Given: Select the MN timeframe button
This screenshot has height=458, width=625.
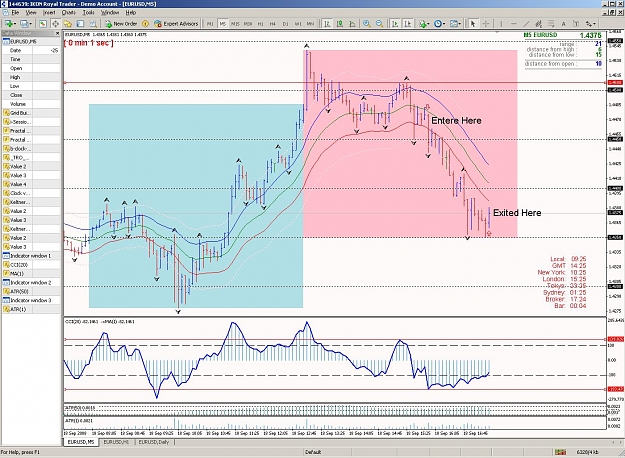Looking at the screenshot, I should pos(310,24).
